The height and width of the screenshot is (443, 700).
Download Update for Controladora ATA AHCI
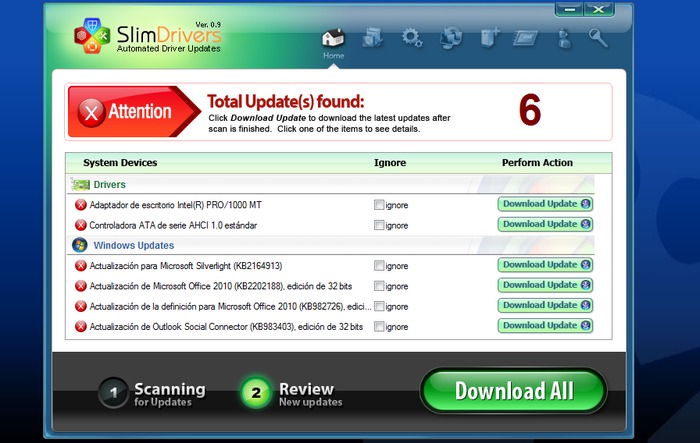[546, 224]
